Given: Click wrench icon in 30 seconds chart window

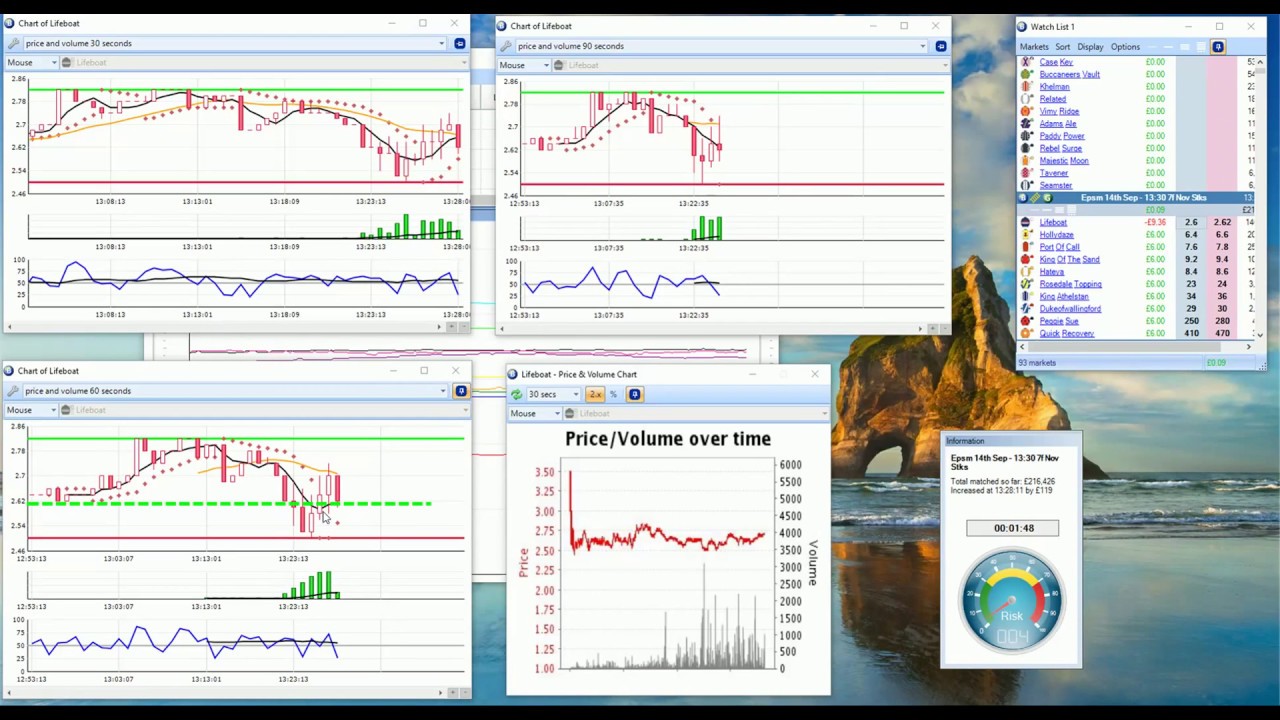Looking at the screenshot, I should (x=13, y=43).
